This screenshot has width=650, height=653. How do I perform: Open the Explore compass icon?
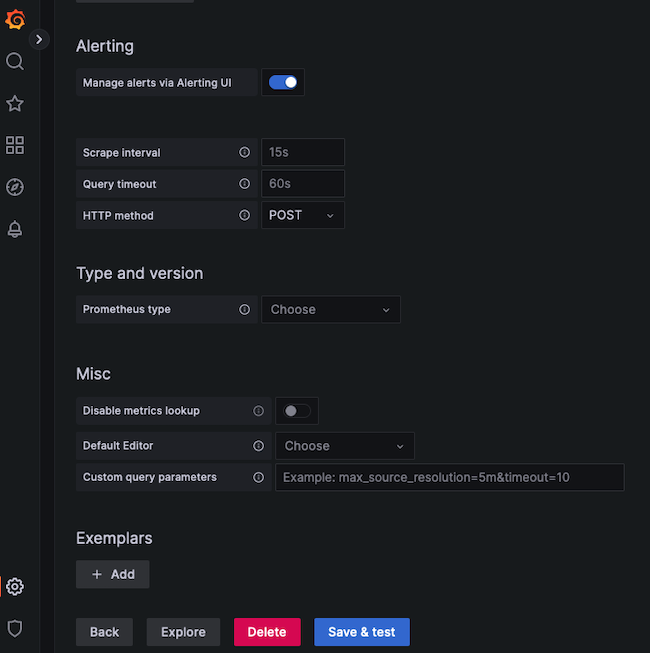(x=15, y=187)
